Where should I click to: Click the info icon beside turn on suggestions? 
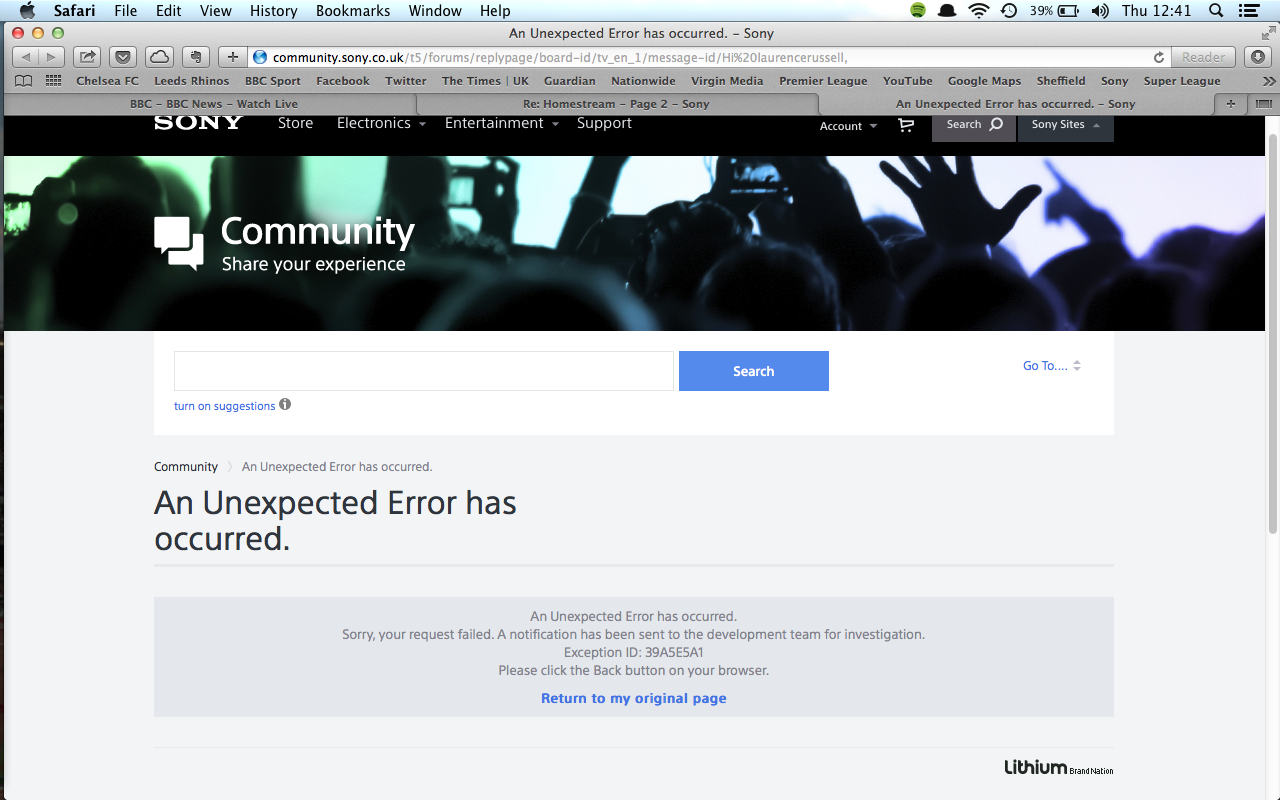click(x=285, y=405)
